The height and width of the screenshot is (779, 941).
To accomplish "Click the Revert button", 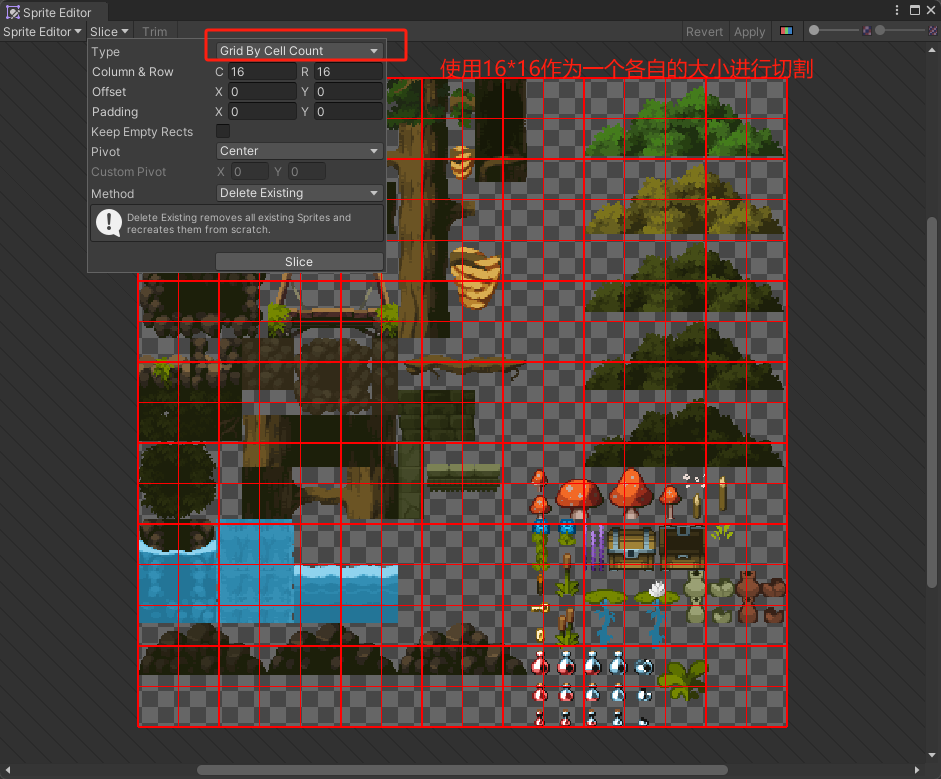I will tap(704, 32).
